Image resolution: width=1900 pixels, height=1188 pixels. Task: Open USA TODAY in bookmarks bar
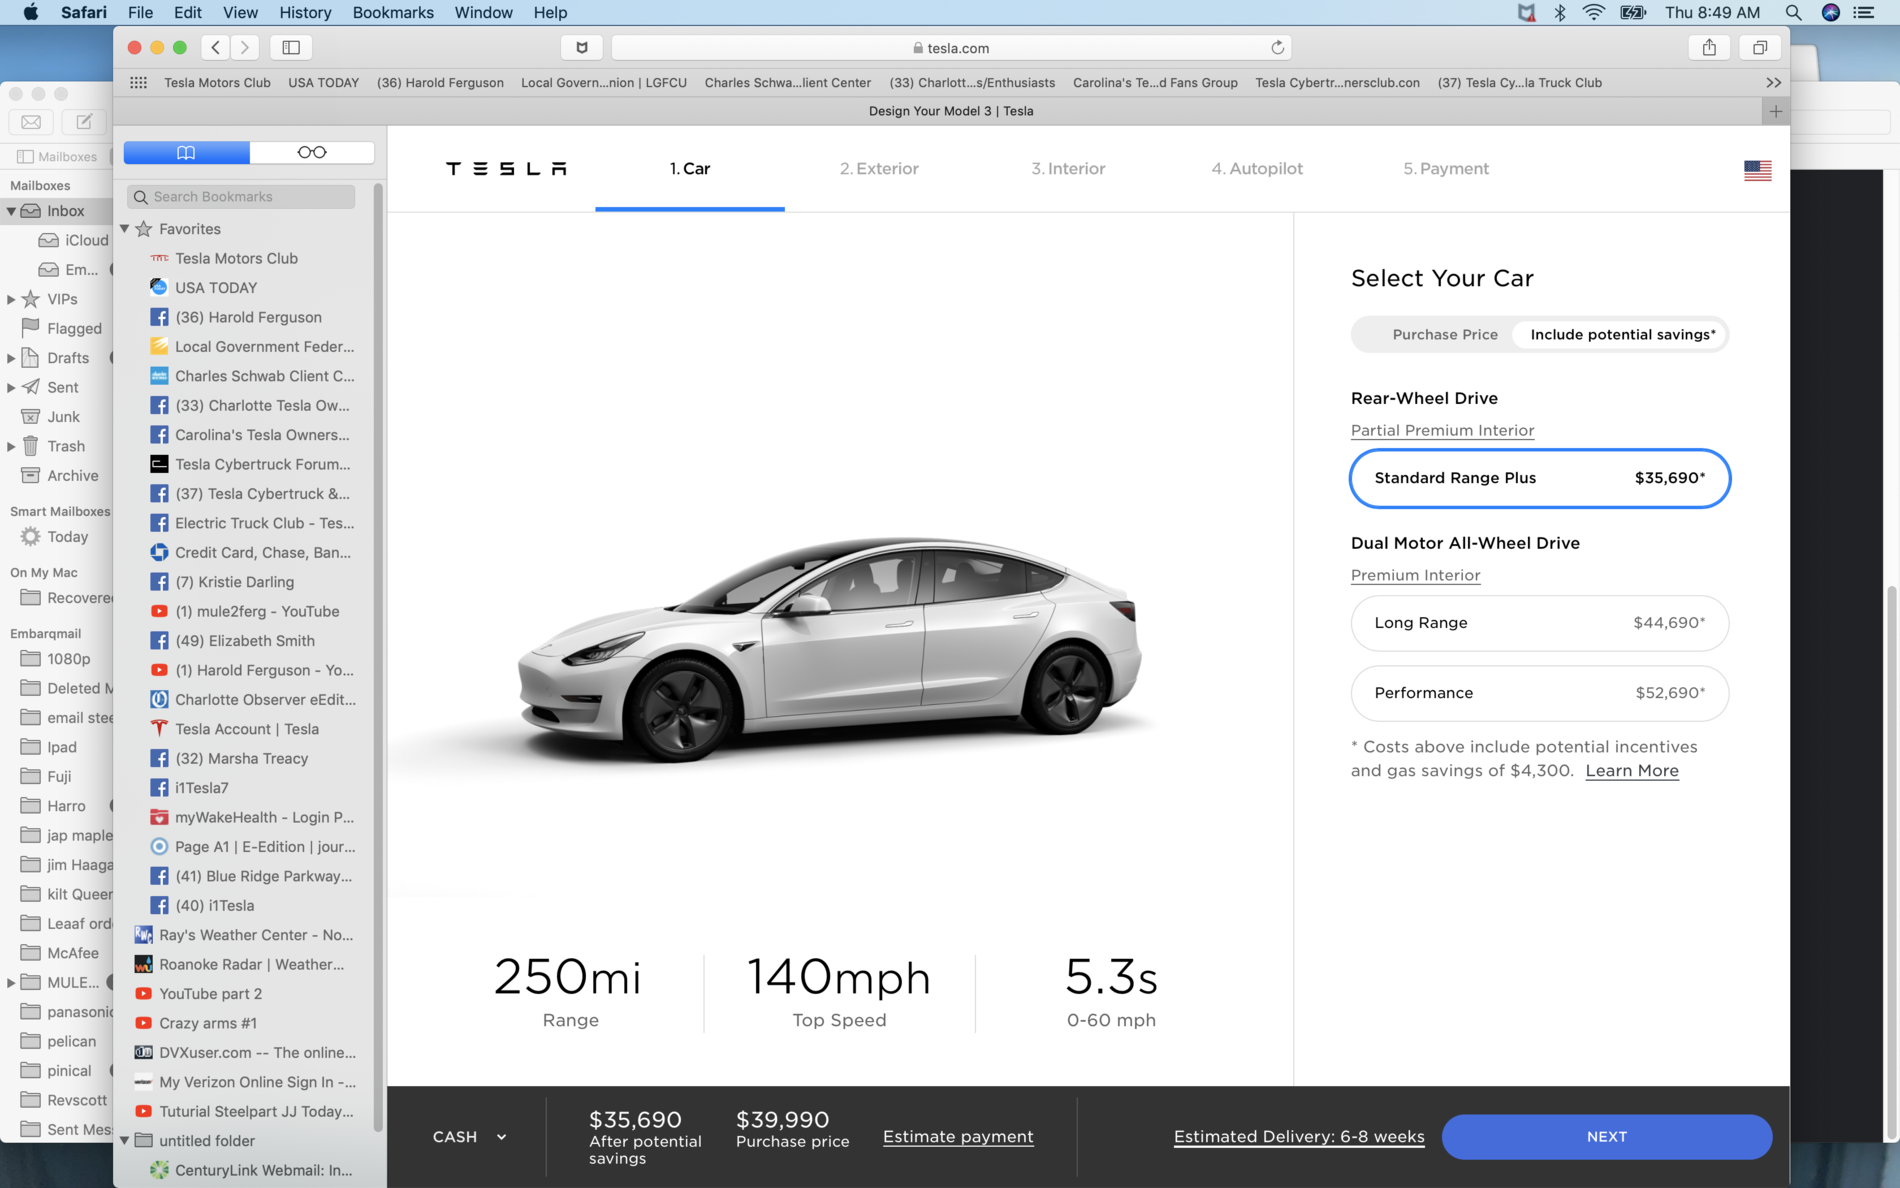click(323, 83)
